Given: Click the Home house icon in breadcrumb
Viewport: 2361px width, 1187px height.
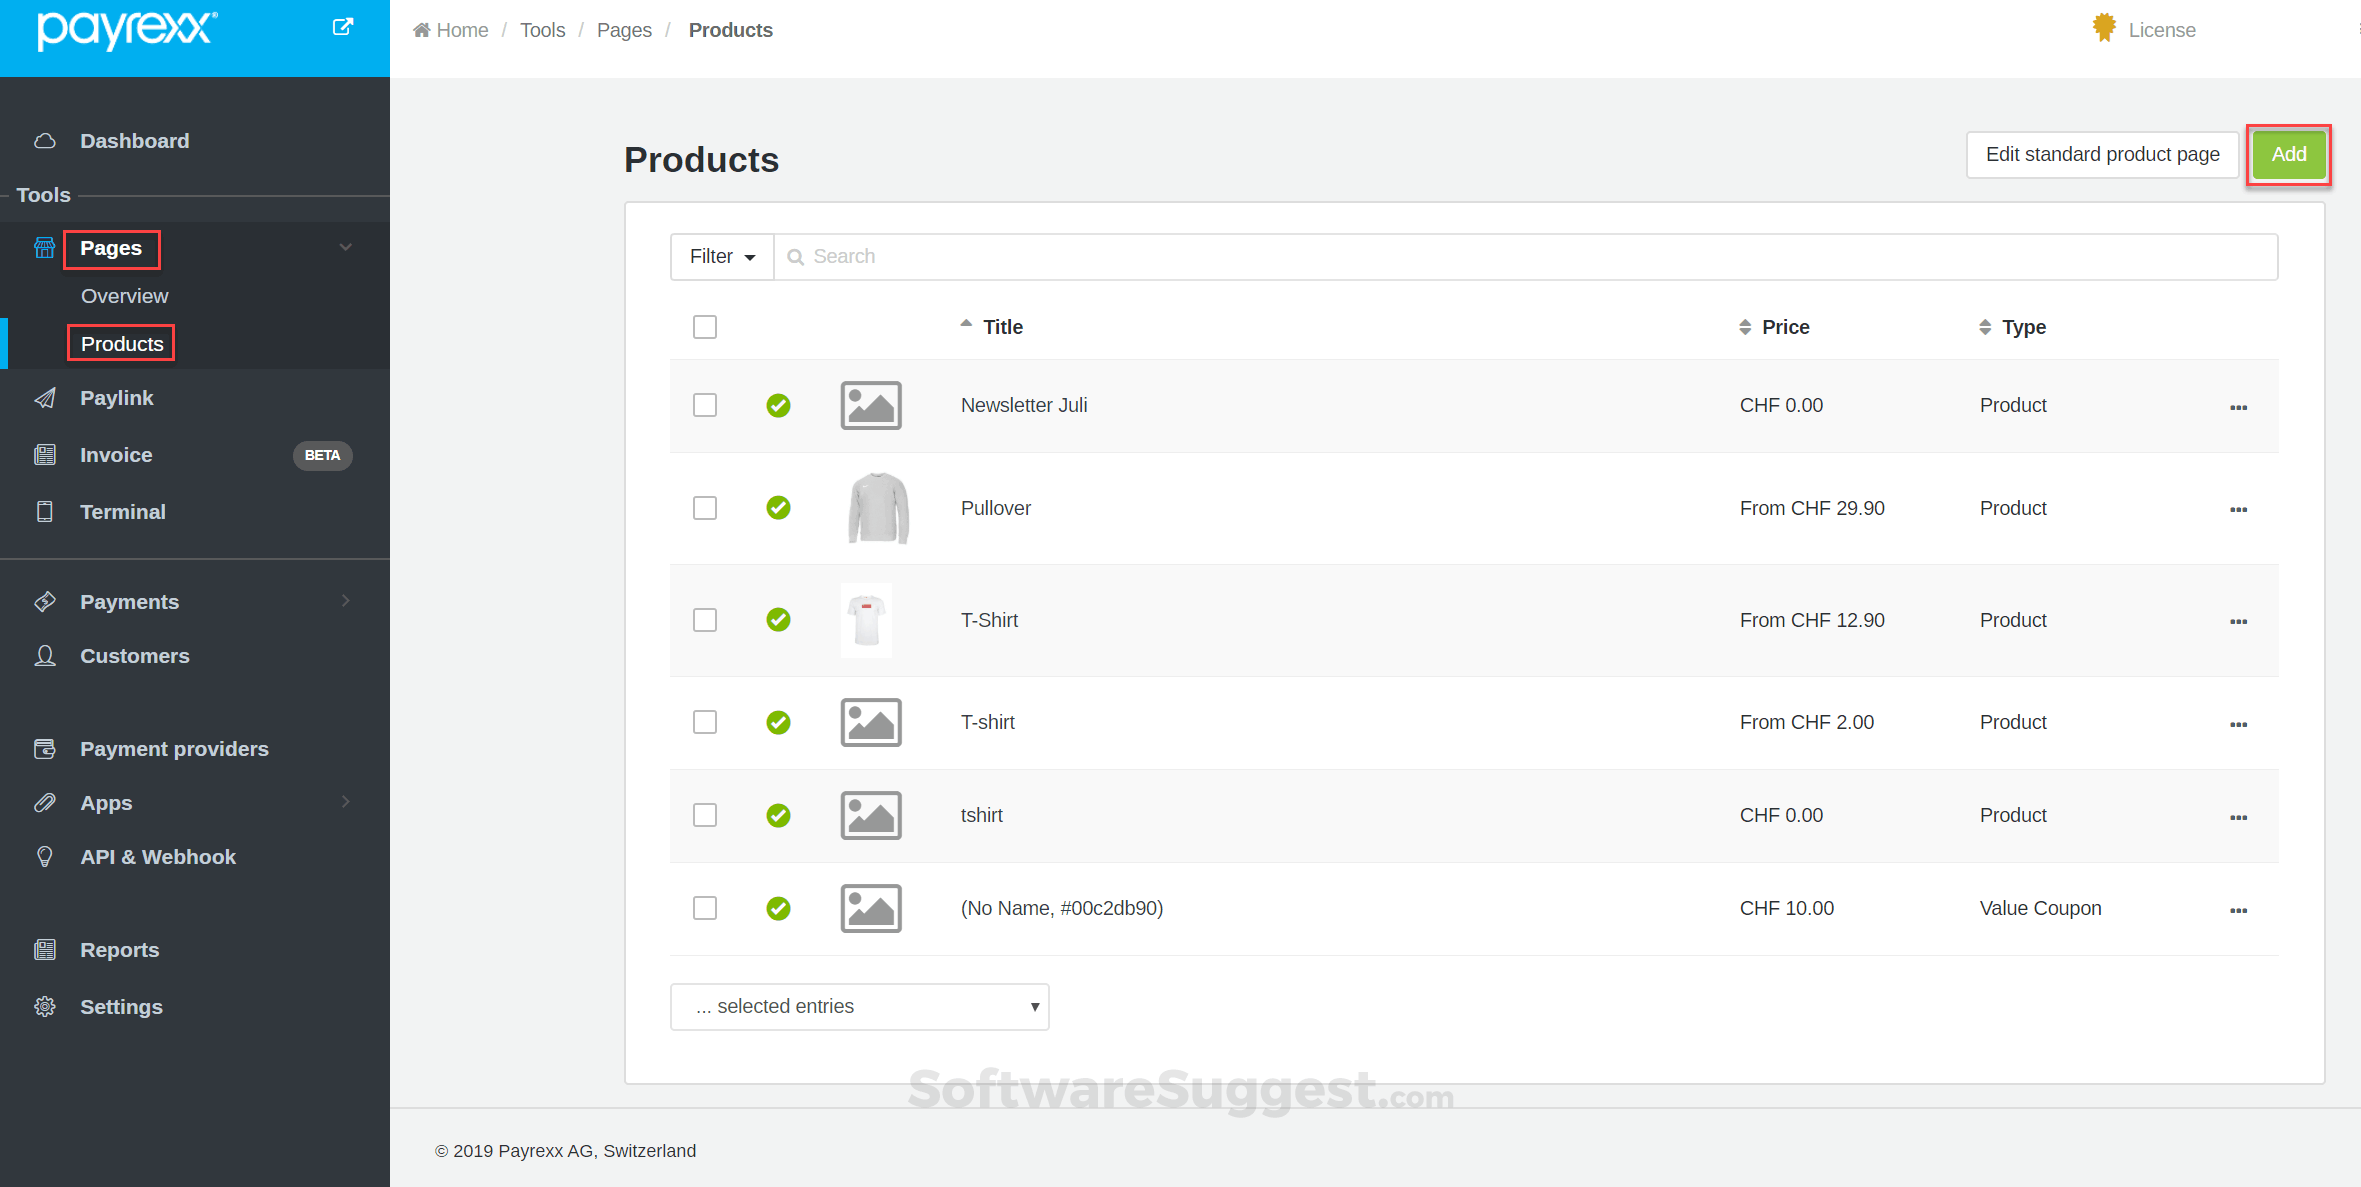Looking at the screenshot, I should point(421,30).
